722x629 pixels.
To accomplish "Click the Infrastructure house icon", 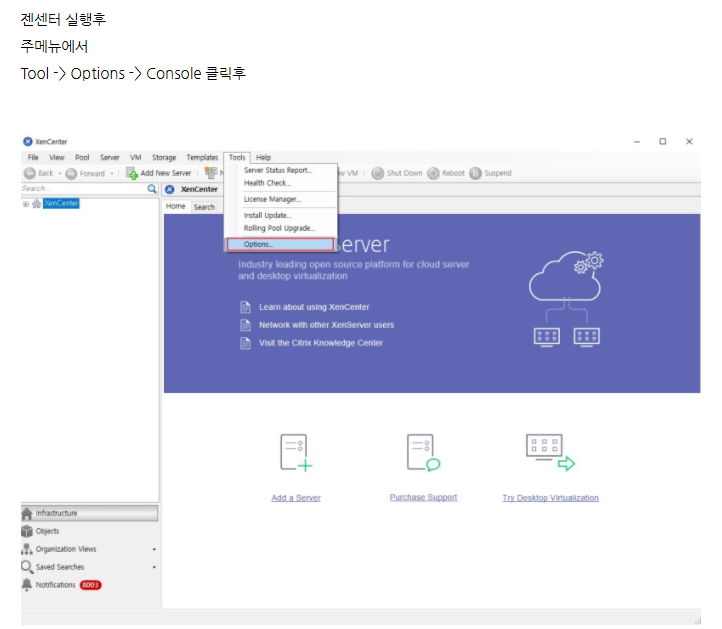I will pyautogui.click(x=27, y=513).
